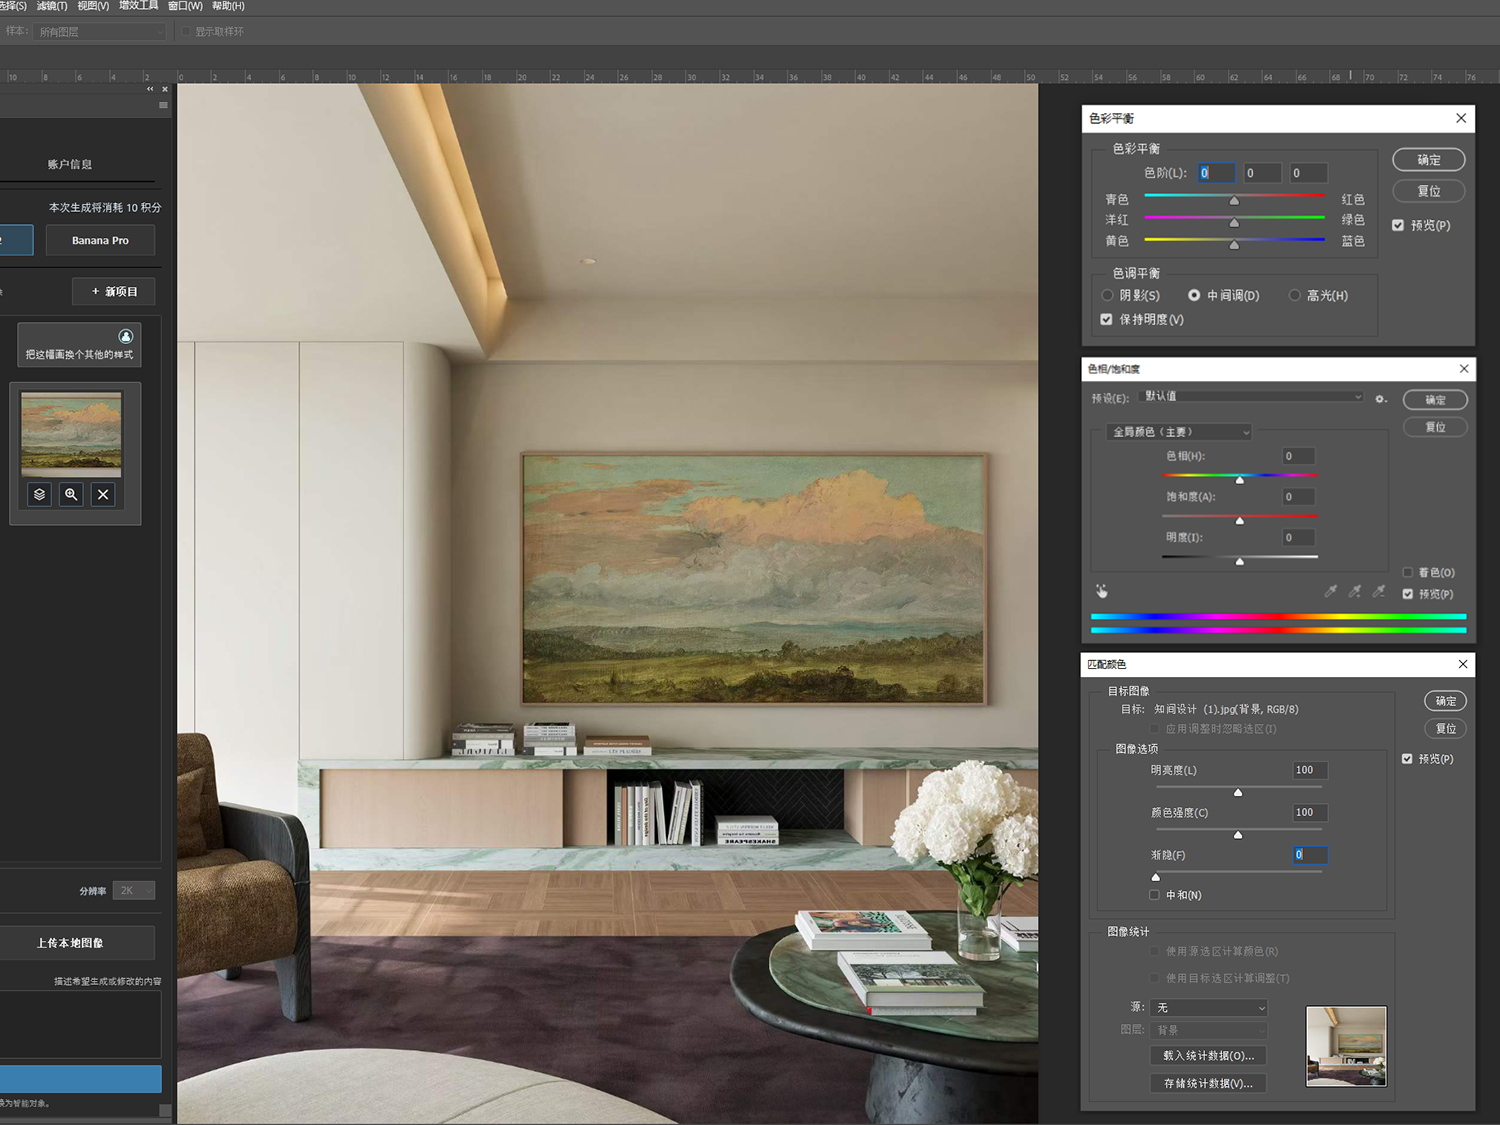Select the 阴影 tone balance radio

[1107, 295]
